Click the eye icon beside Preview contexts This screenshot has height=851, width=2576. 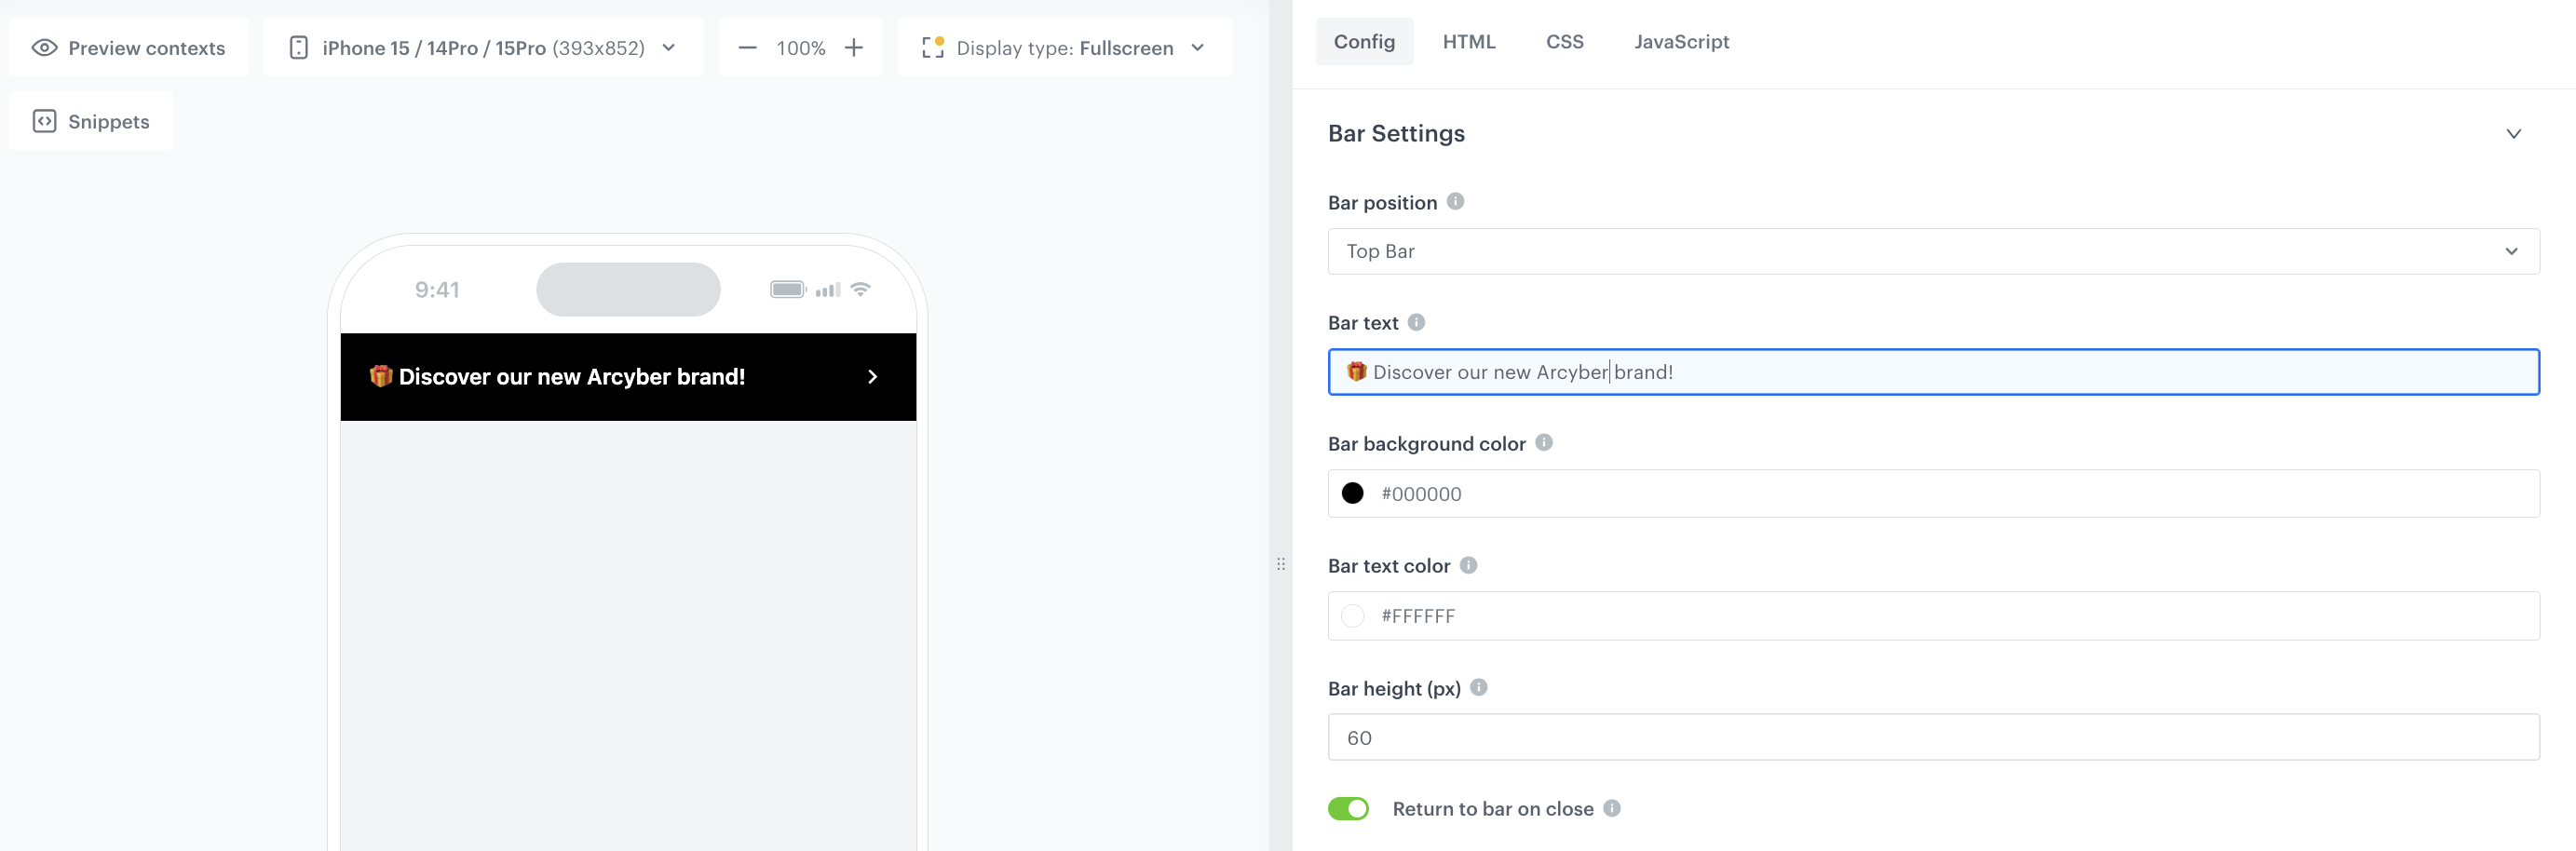43,47
